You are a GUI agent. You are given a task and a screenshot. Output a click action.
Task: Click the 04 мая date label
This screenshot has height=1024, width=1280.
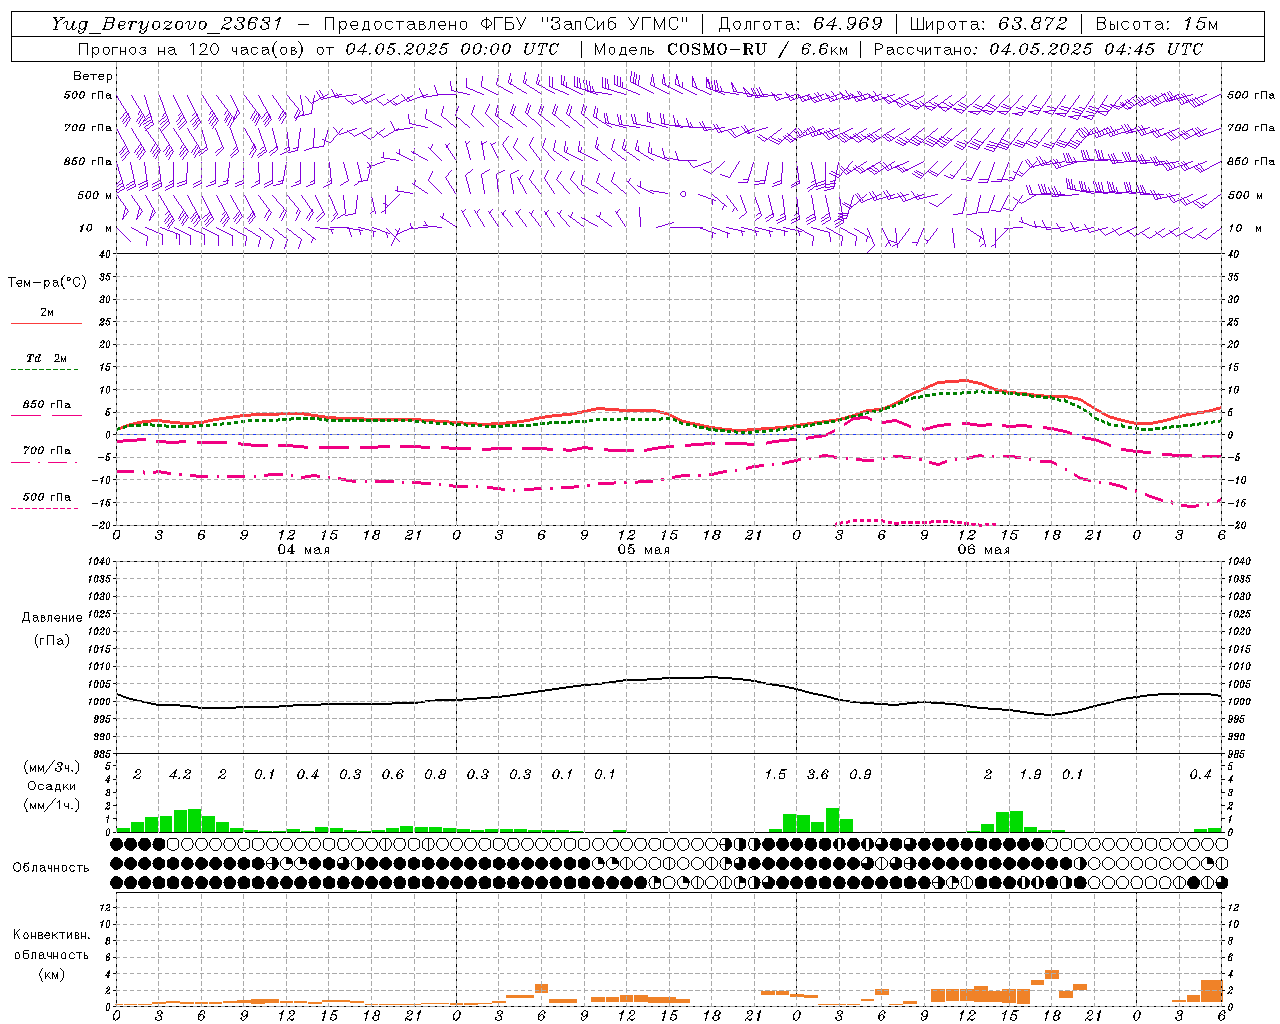tap(304, 550)
